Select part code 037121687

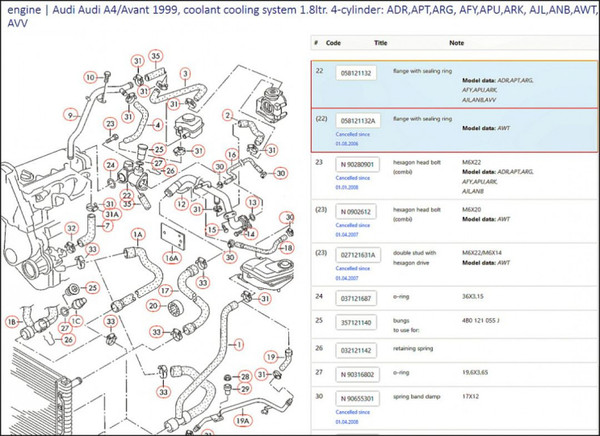(x=356, y=299)
